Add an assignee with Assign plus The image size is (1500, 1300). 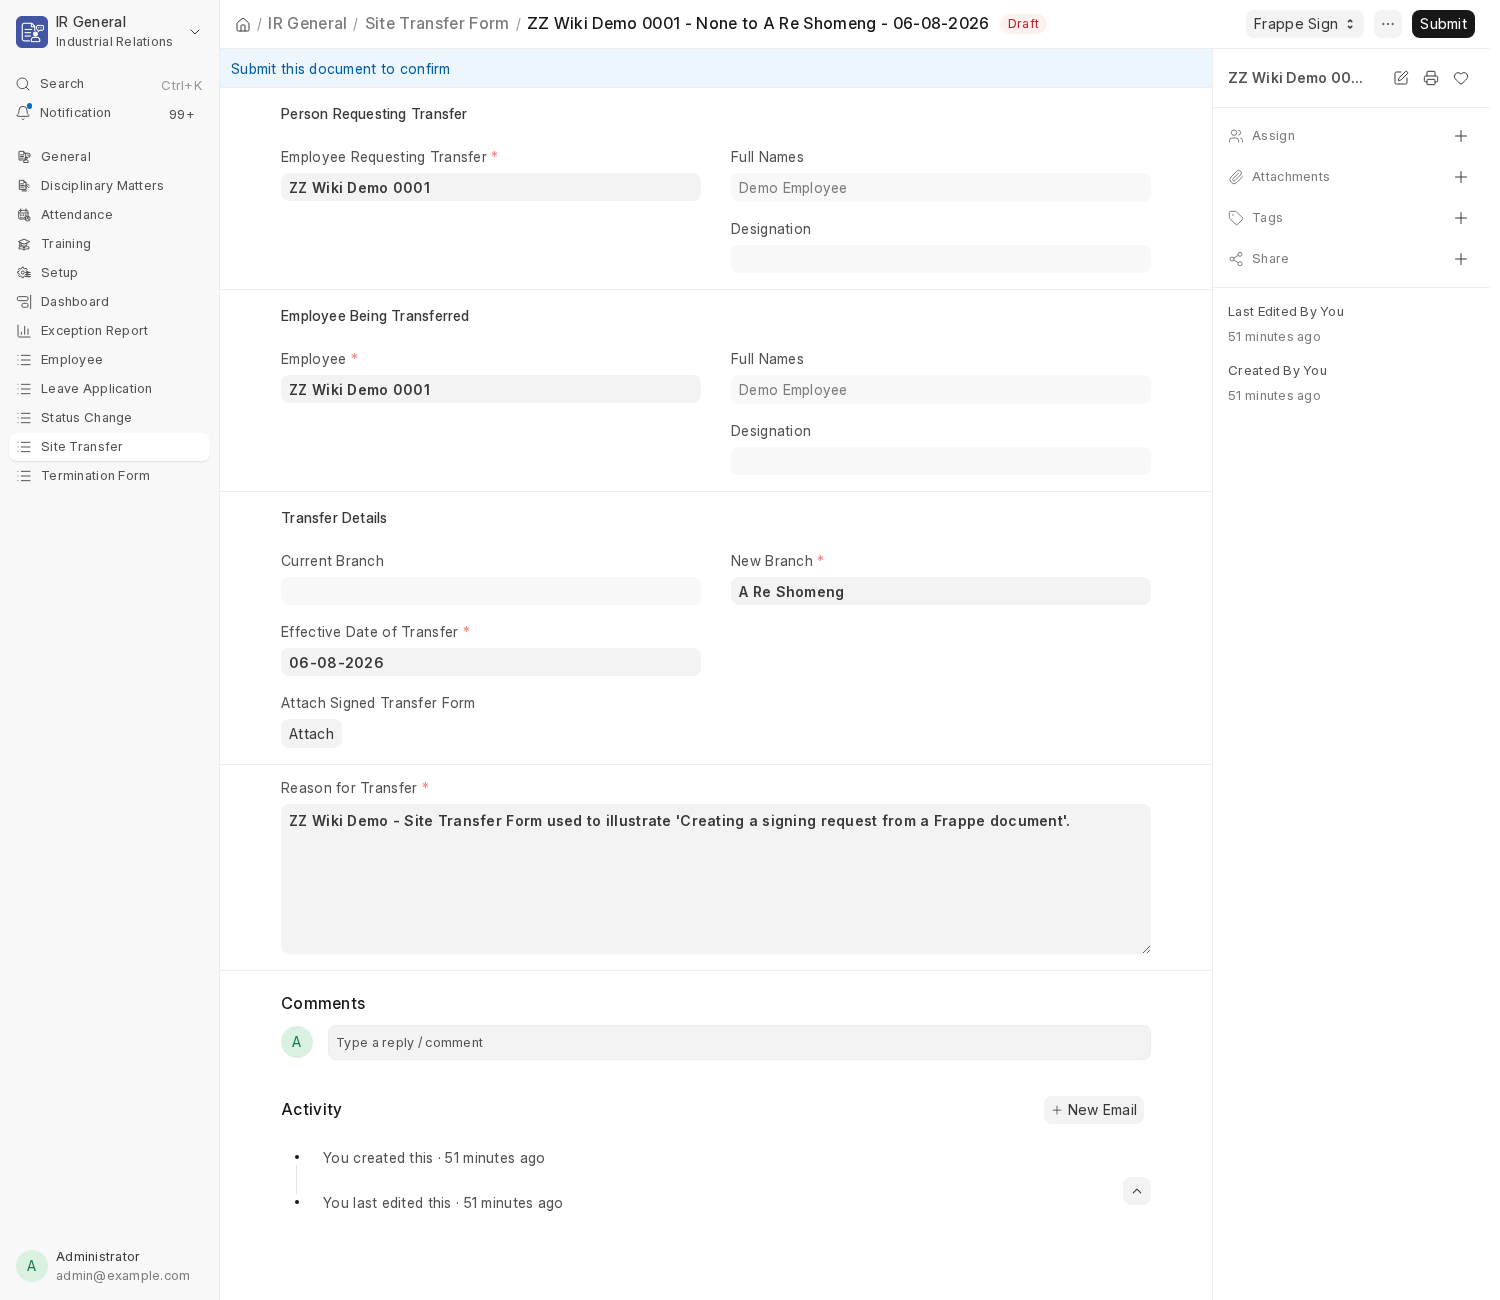1461,136
